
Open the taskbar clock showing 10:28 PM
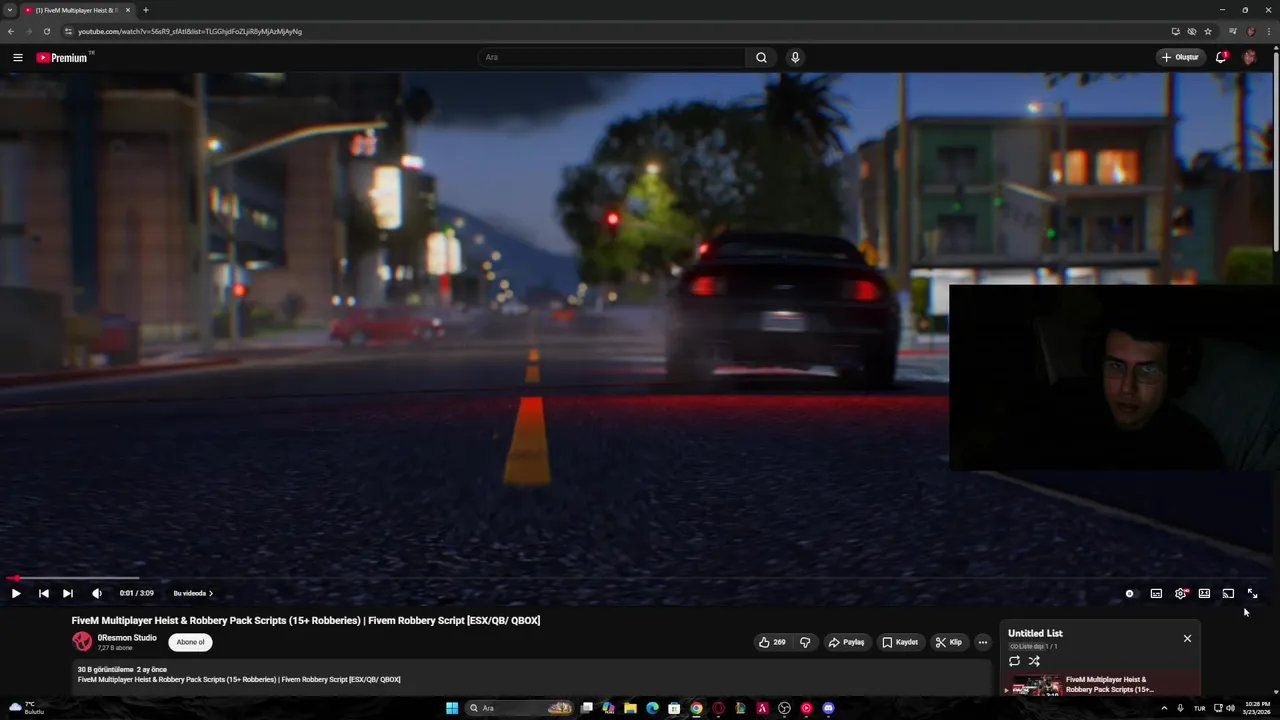pyautogui.click(x=1257, y=708)
